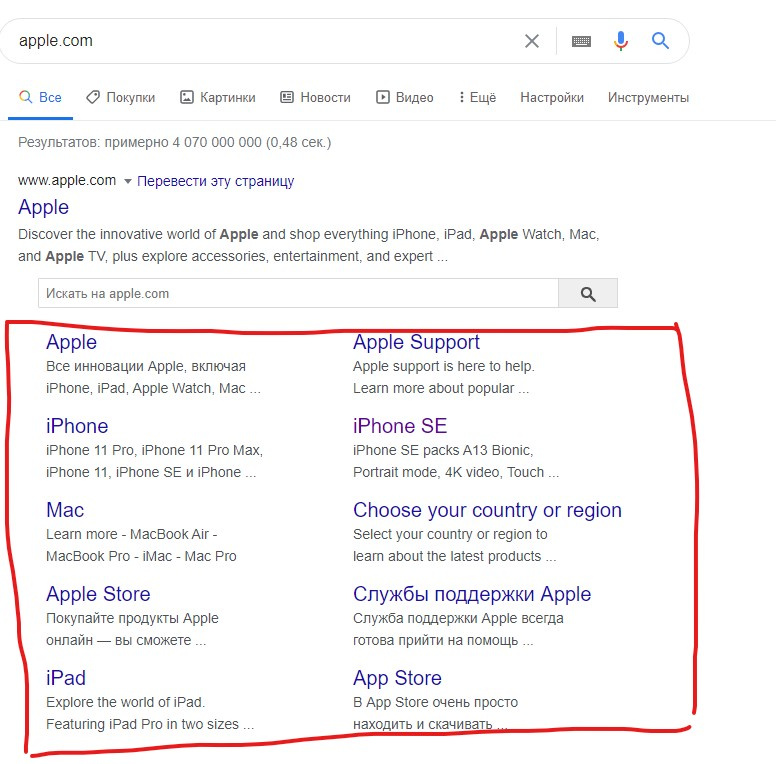
Task: Click the 'iPhone SE packs A13 Bionic' description
Action: coord(443,450)
